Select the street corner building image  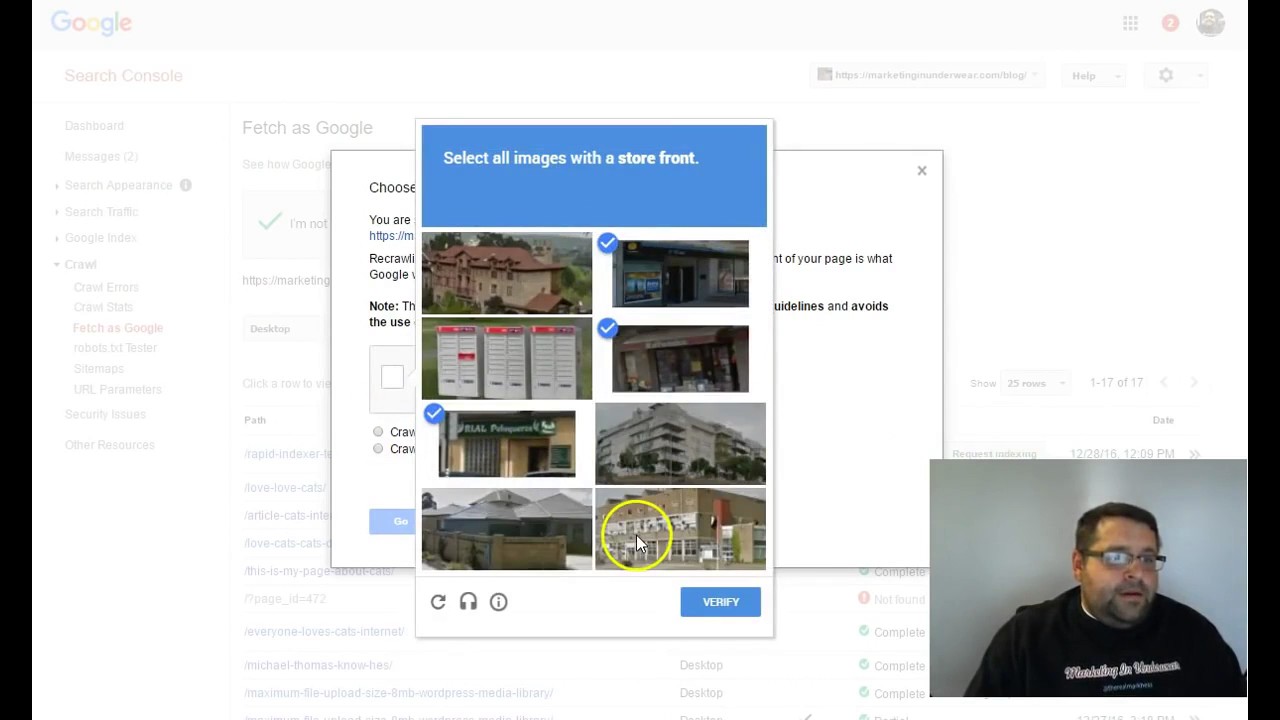click(681, 529)
